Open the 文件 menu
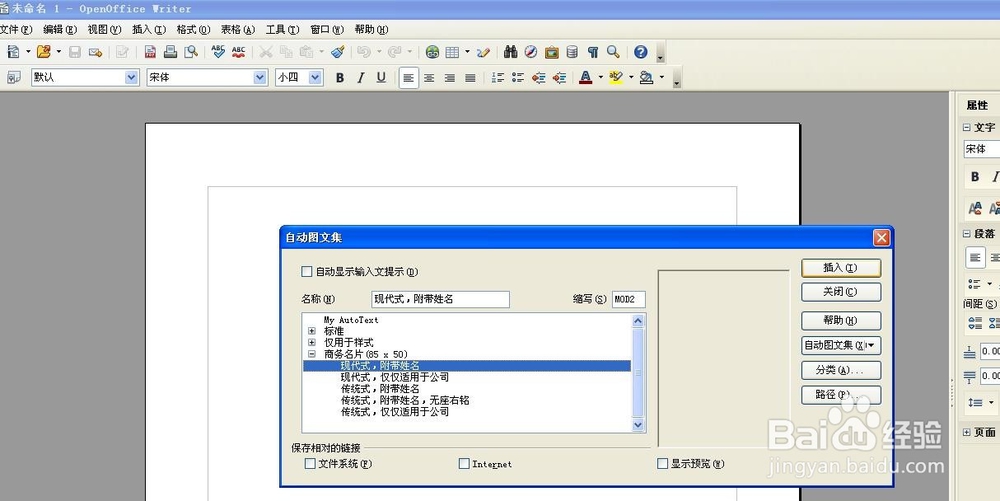The width and height of the screenshot is (1000, 501). (16, 29)
